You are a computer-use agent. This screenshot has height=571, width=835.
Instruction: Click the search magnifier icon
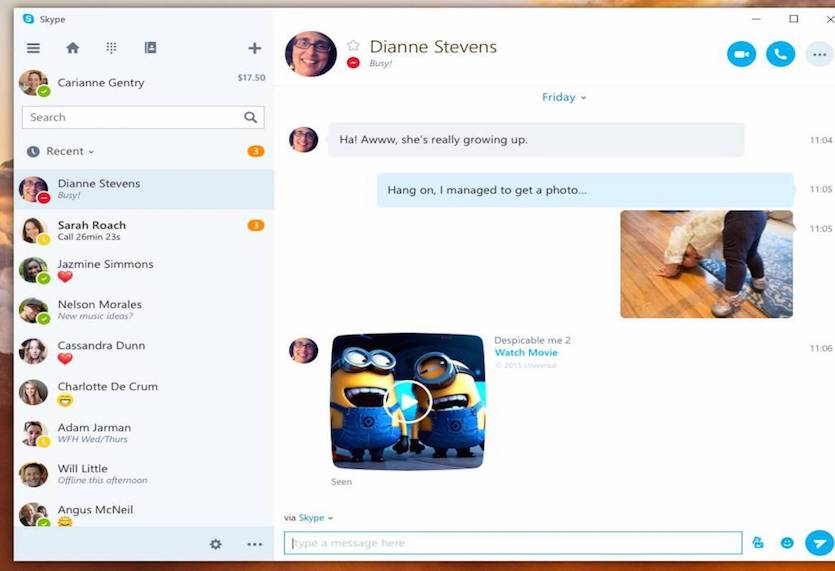250,117
